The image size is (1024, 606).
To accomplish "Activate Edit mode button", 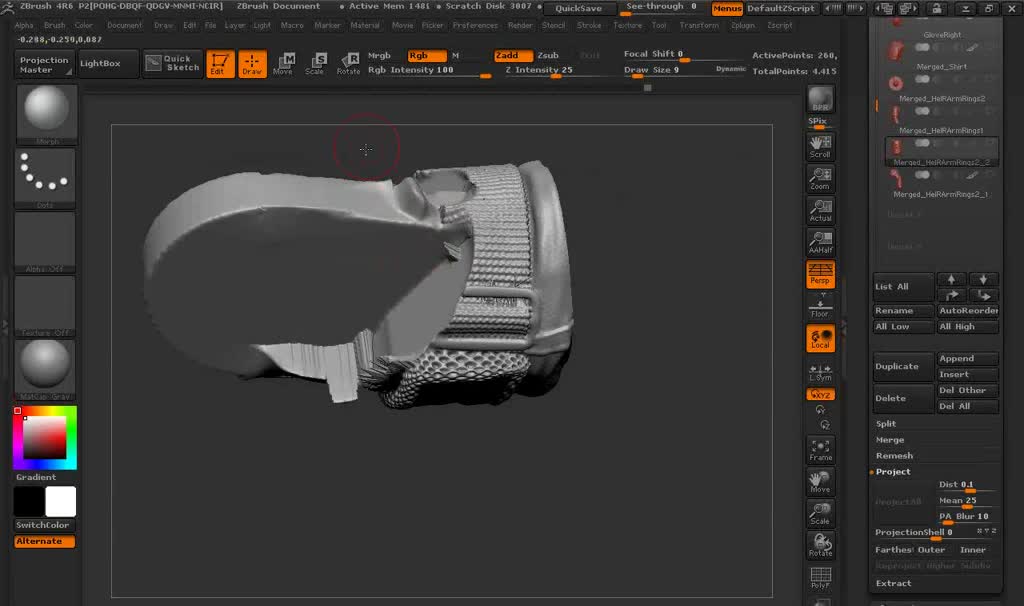I will 221,65.
